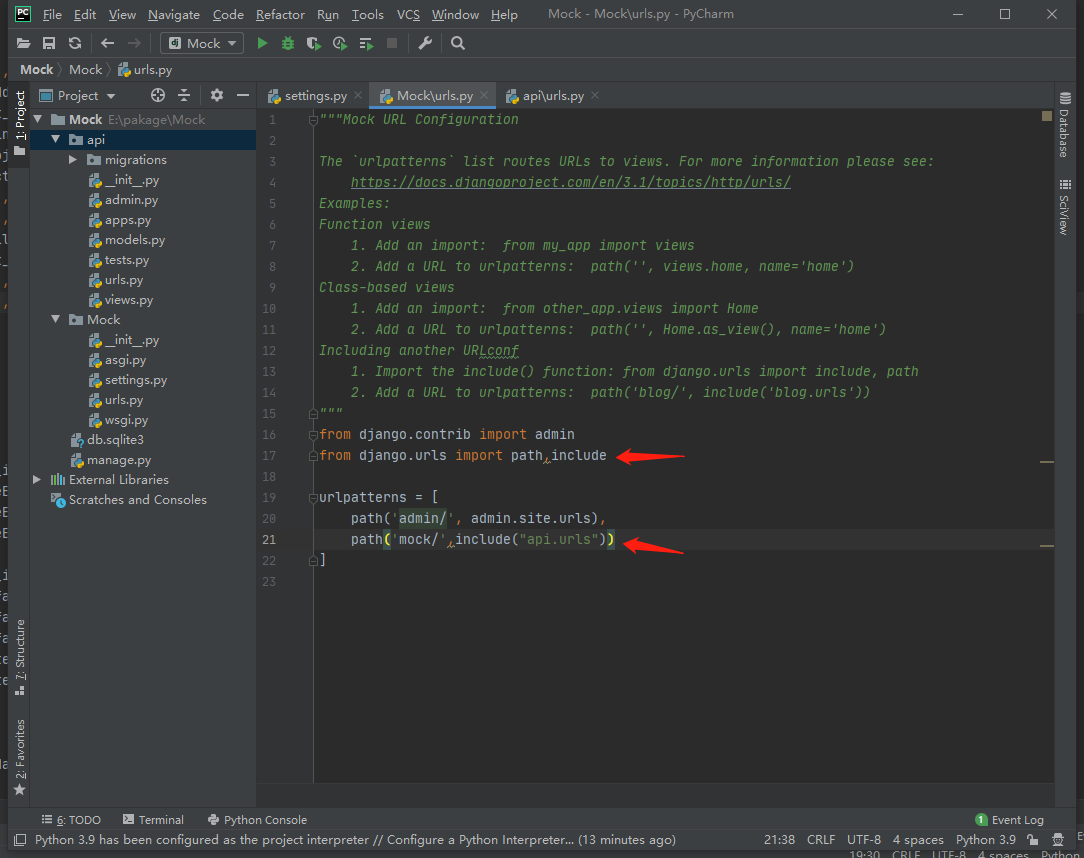The width and height of the screenshot is (1084, 858).
Task: Open the 6: TODO tool window
Action: coord(71,820)
